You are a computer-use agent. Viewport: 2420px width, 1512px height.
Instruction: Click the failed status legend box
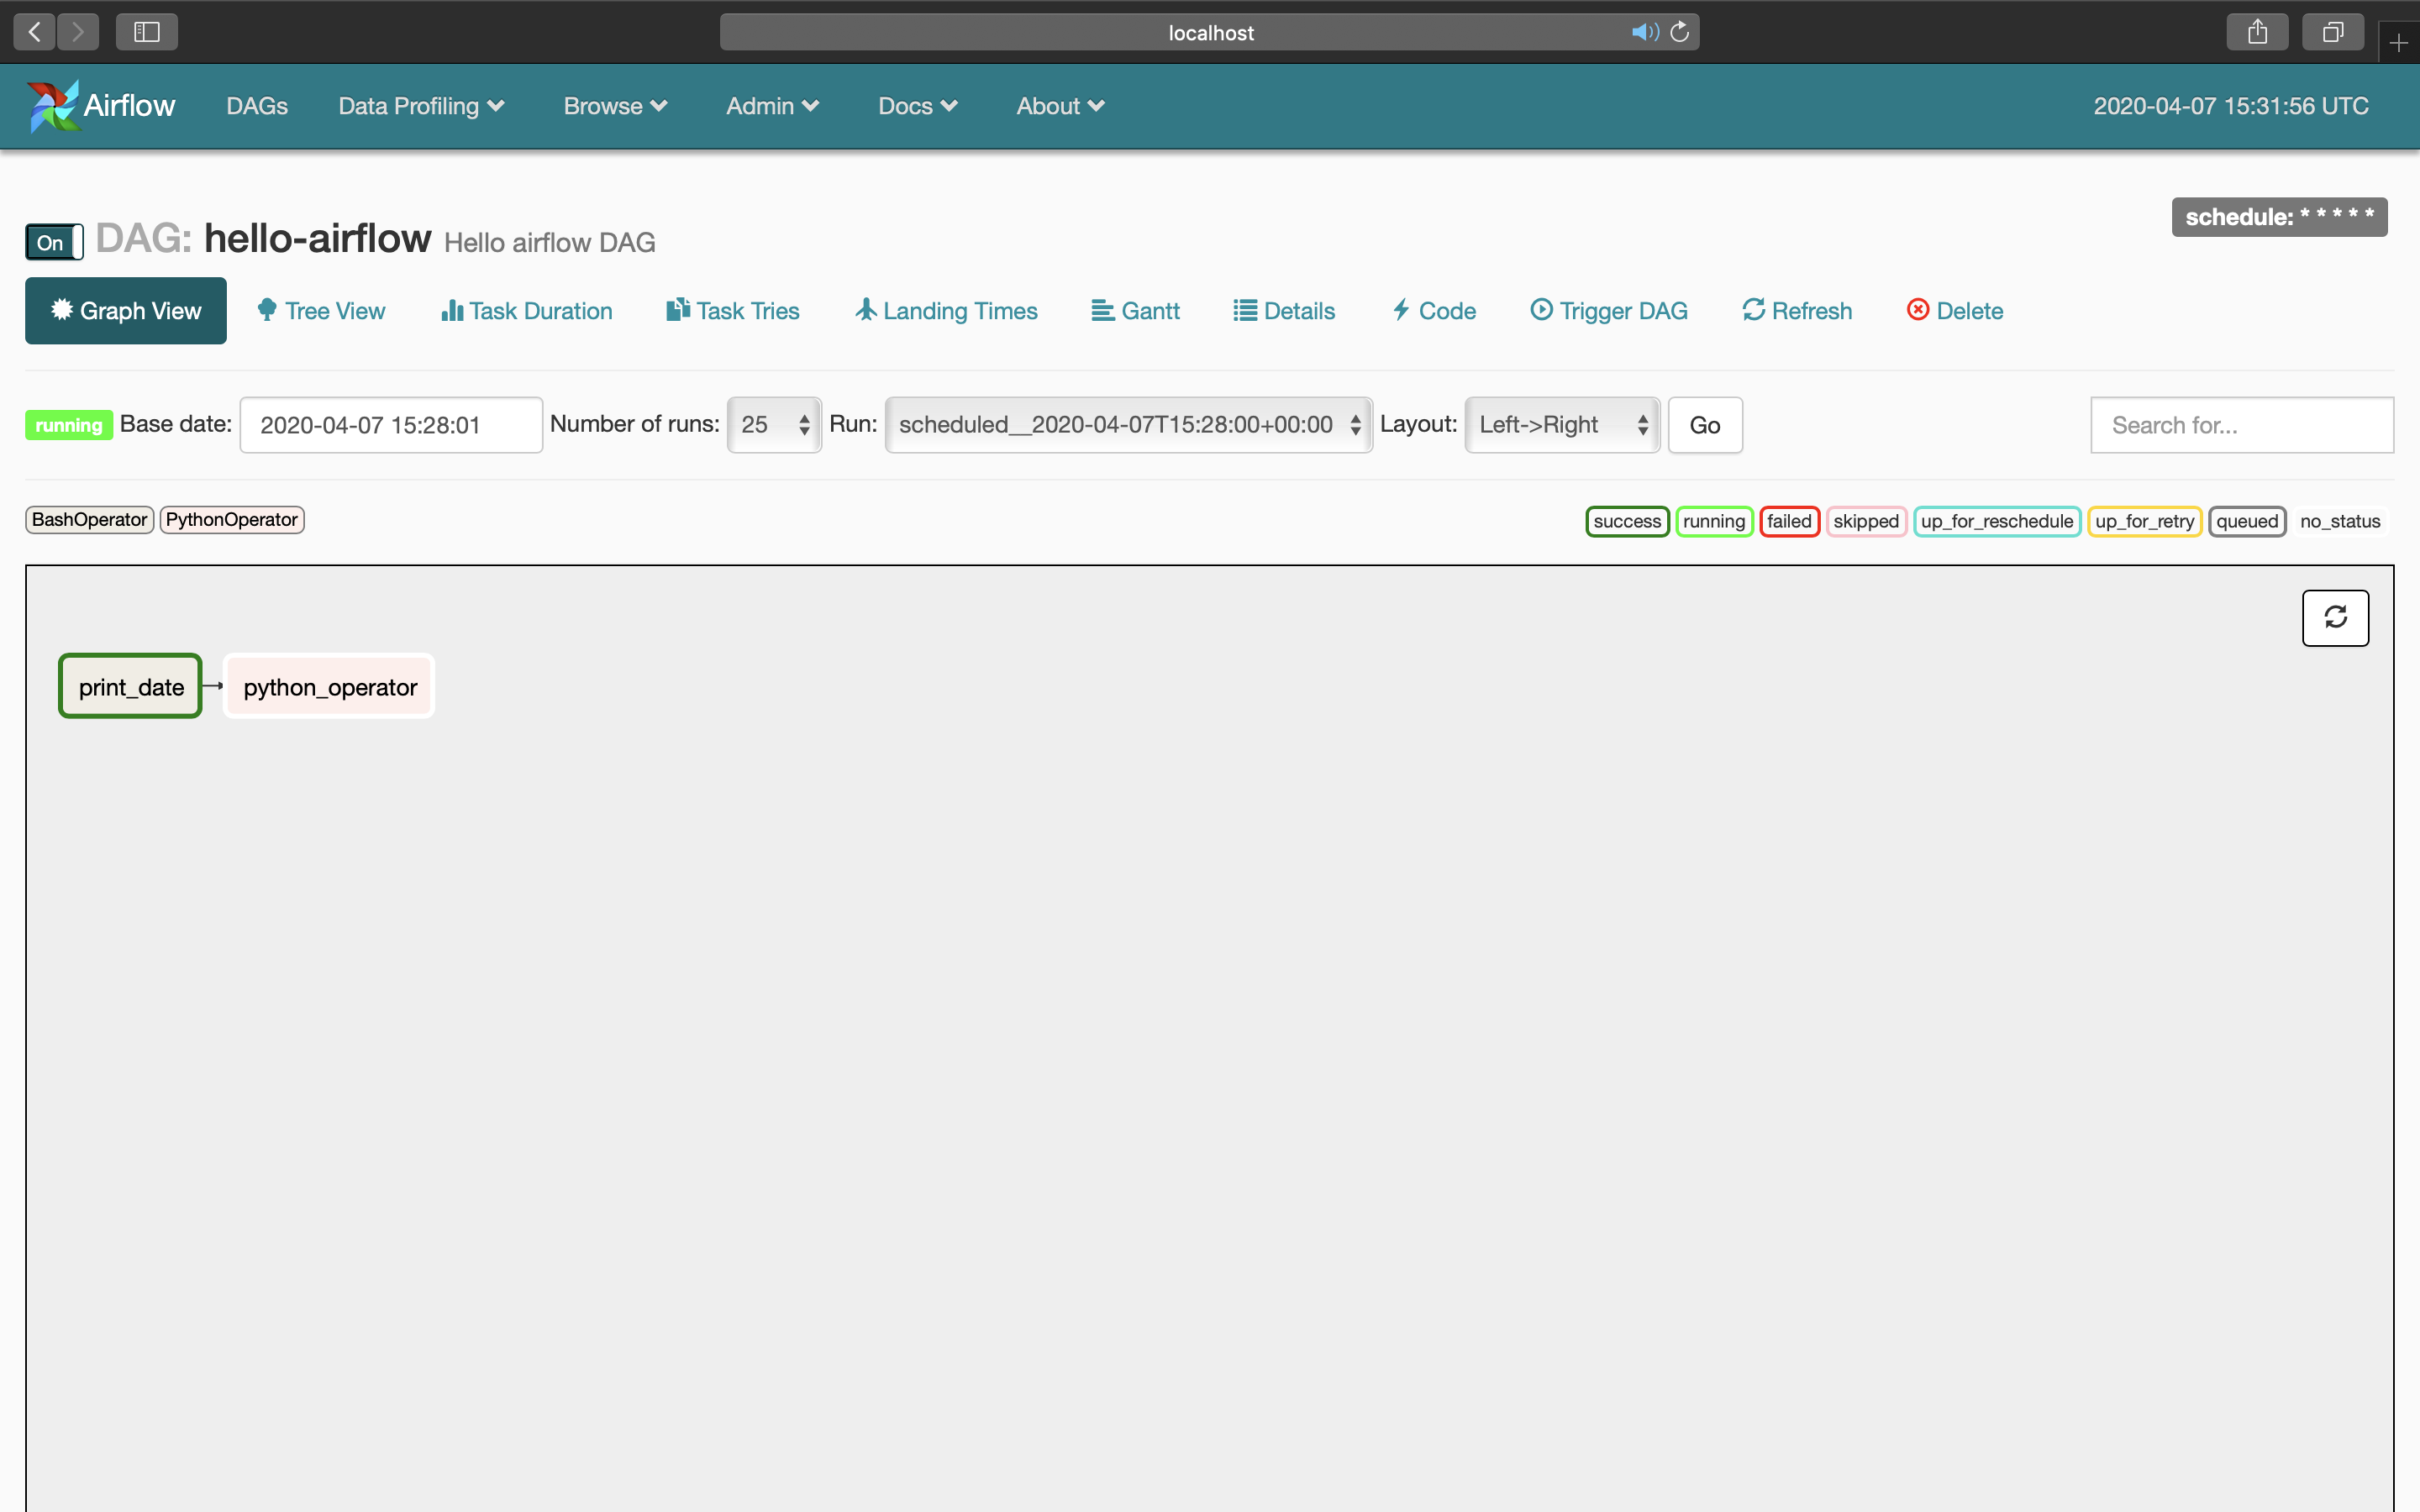[1788, 521]
